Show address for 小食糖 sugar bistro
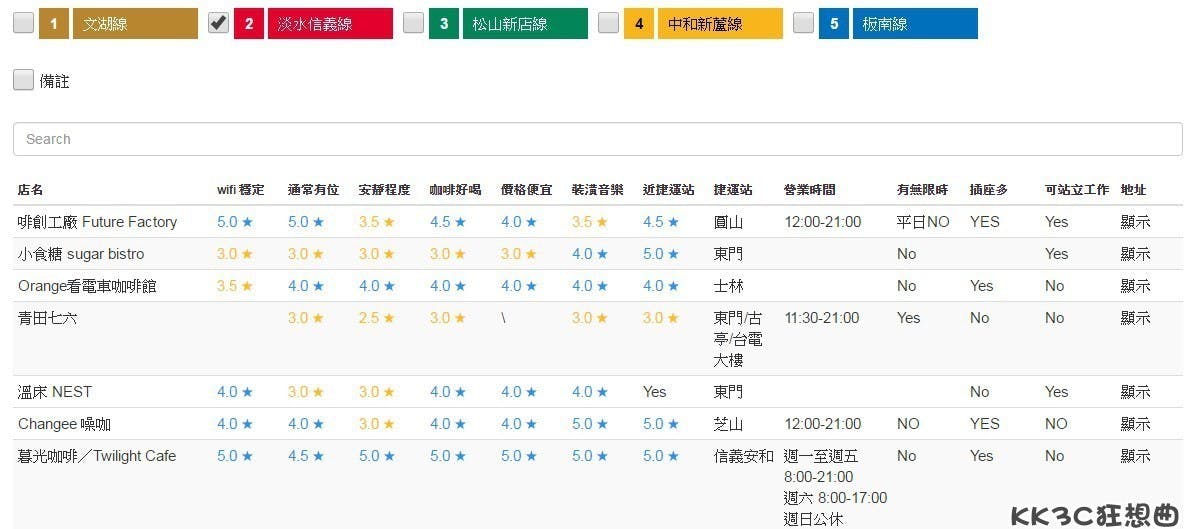Screen dimensions: 1185x529 [1135, 254]
